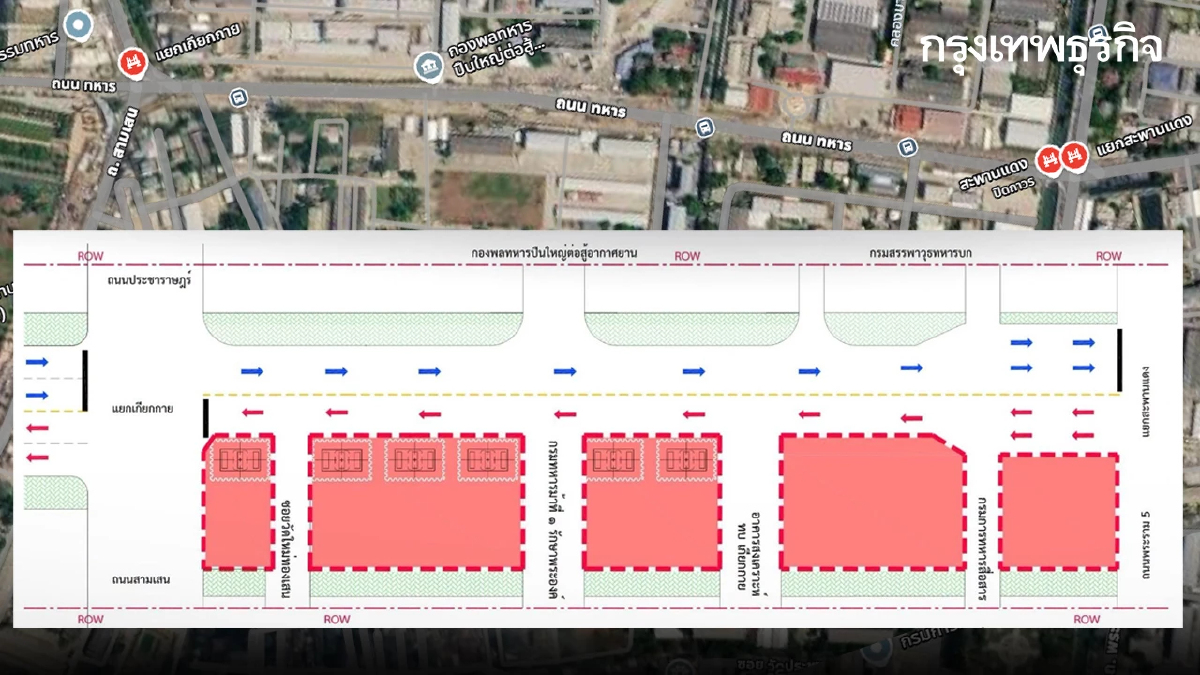
Task: Select the red marker above ปิดการ text
Action: tap(1049, 158)
